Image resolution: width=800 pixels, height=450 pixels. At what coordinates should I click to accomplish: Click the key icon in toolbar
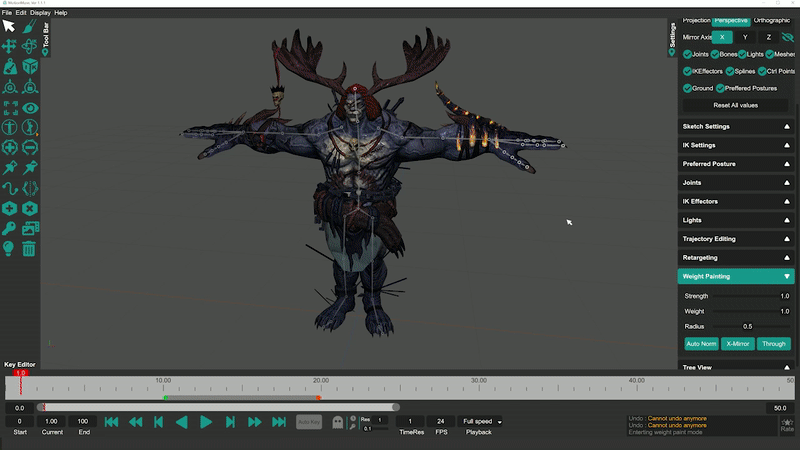pyautogui.click(x=9, y=229)
